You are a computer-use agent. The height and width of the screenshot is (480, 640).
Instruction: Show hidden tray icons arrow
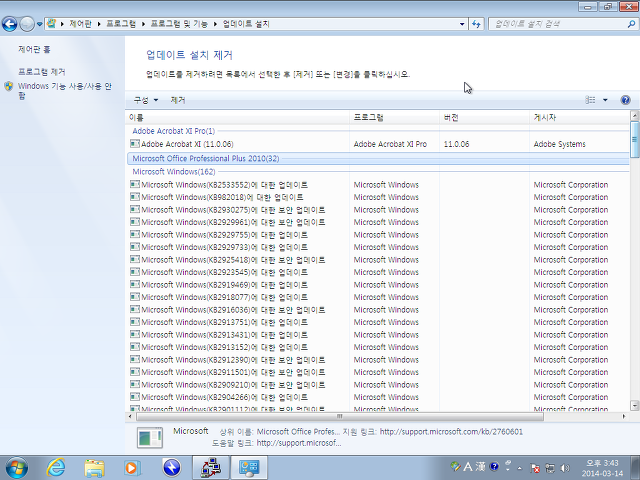[x=520, y=468]
